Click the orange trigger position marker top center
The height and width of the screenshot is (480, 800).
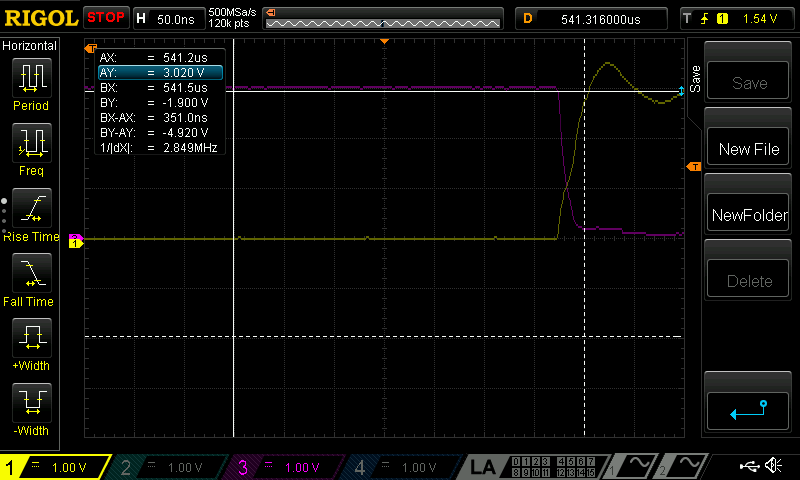(385, 41)
